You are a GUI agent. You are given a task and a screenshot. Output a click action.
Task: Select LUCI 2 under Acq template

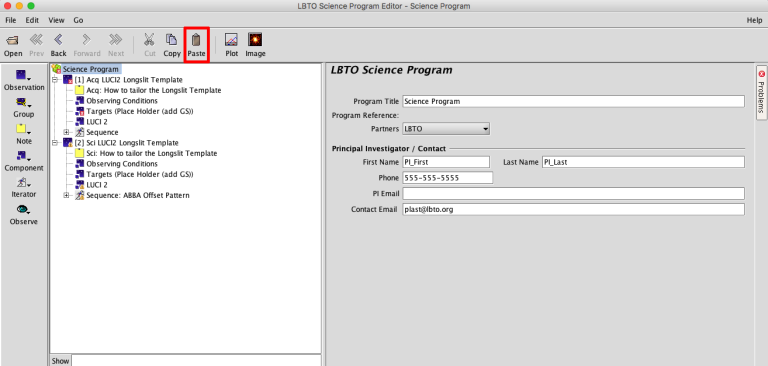pos(97,122)
